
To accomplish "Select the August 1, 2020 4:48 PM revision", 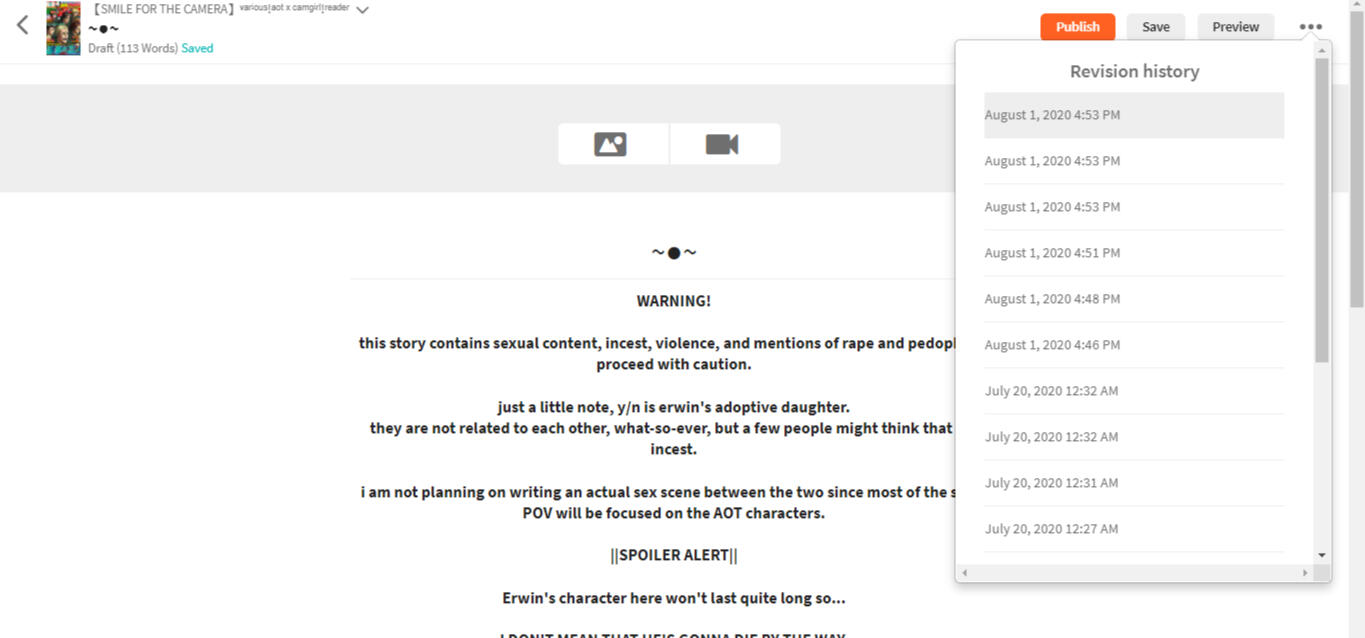I will click(x=1052, y=299).
